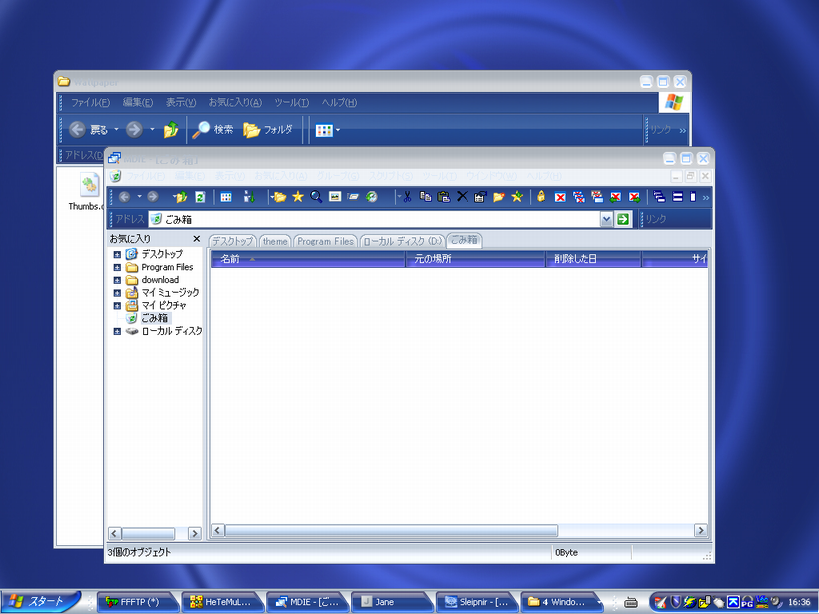819x614 pixels.
Task: Switch to Jane taskbar button
Action: pyautogui.click(x=392, y=602)
